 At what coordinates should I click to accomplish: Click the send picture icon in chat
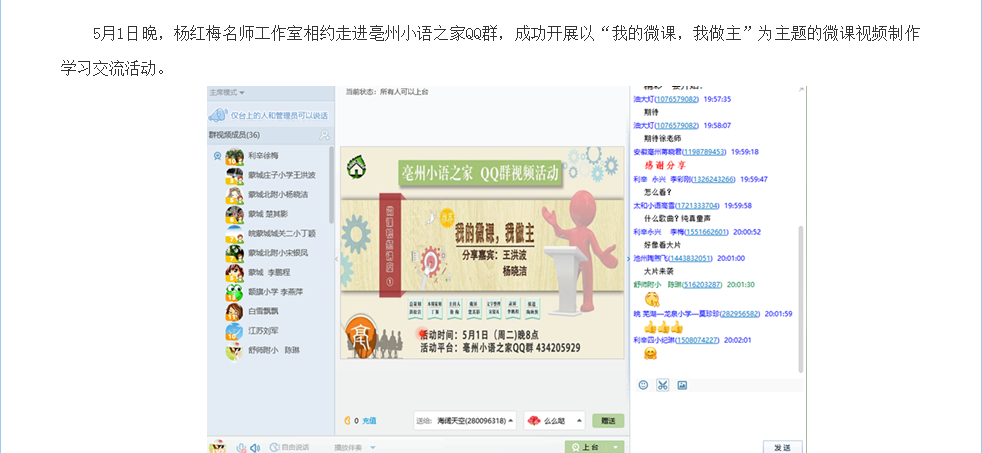(x=682, y=385)
